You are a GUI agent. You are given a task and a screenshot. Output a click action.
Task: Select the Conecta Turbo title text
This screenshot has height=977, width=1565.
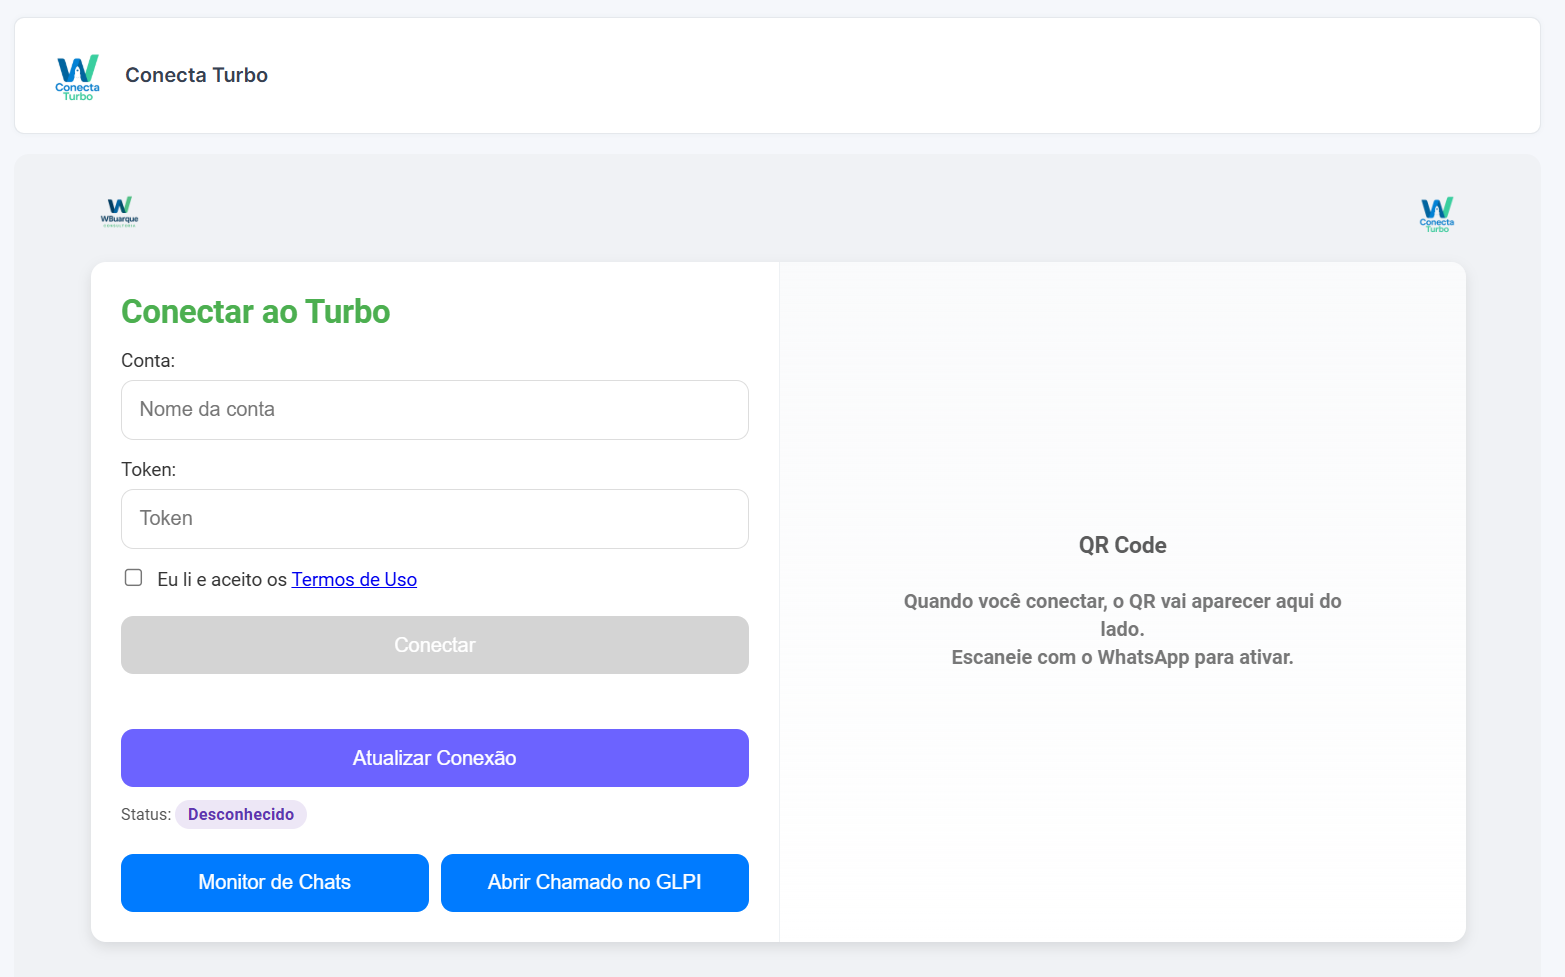pos(196,75)
